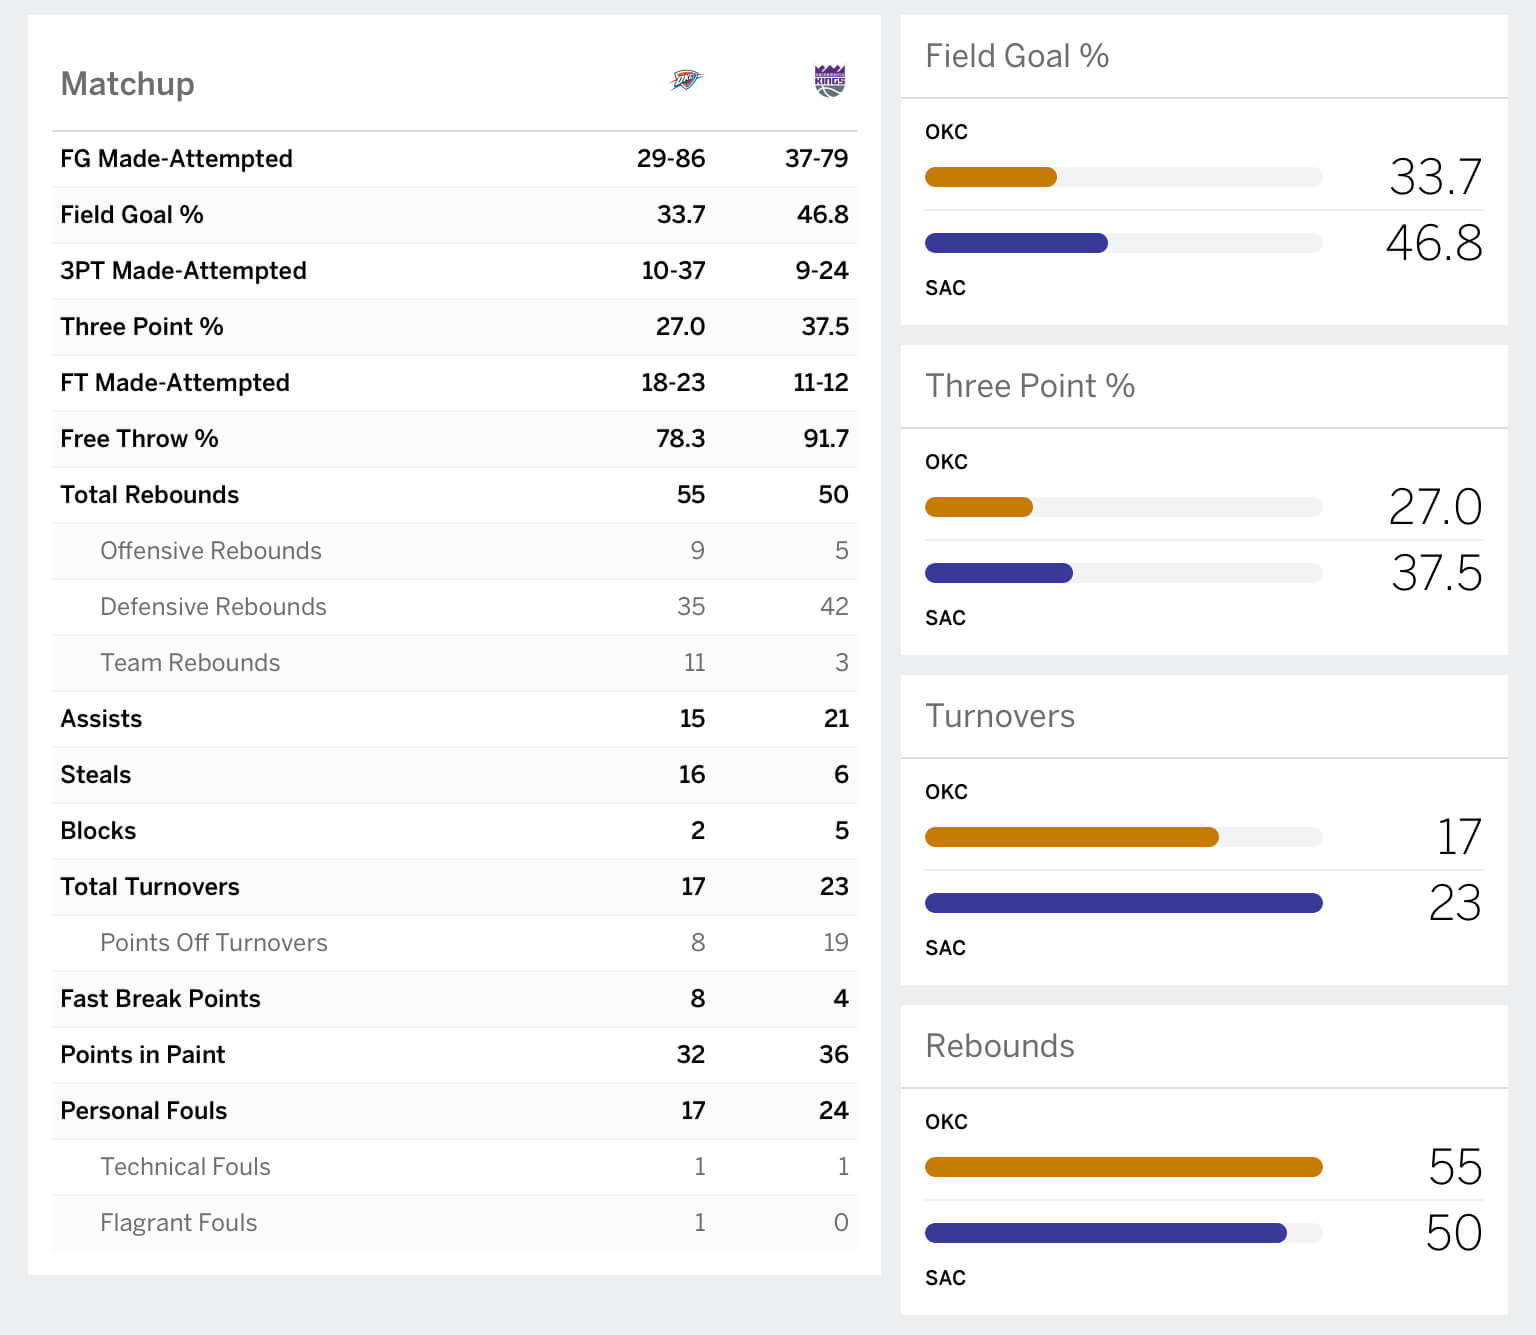Image resolution: width=1536 pixels, height=1335 pixels.
Task: Click the Turnovers card title
Action: coord(999,716)
